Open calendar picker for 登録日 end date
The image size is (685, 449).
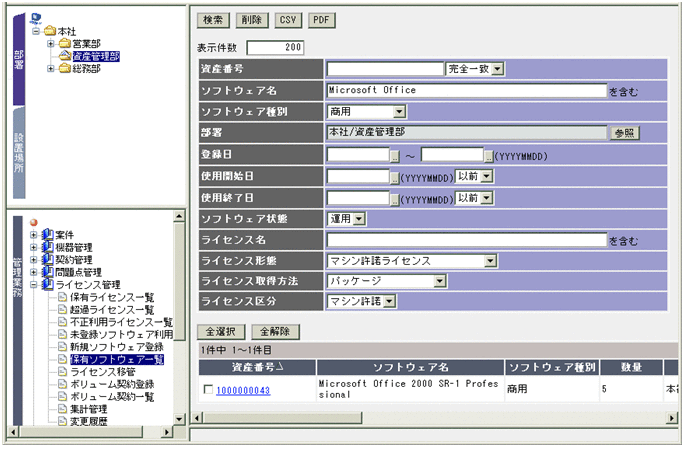489,156
